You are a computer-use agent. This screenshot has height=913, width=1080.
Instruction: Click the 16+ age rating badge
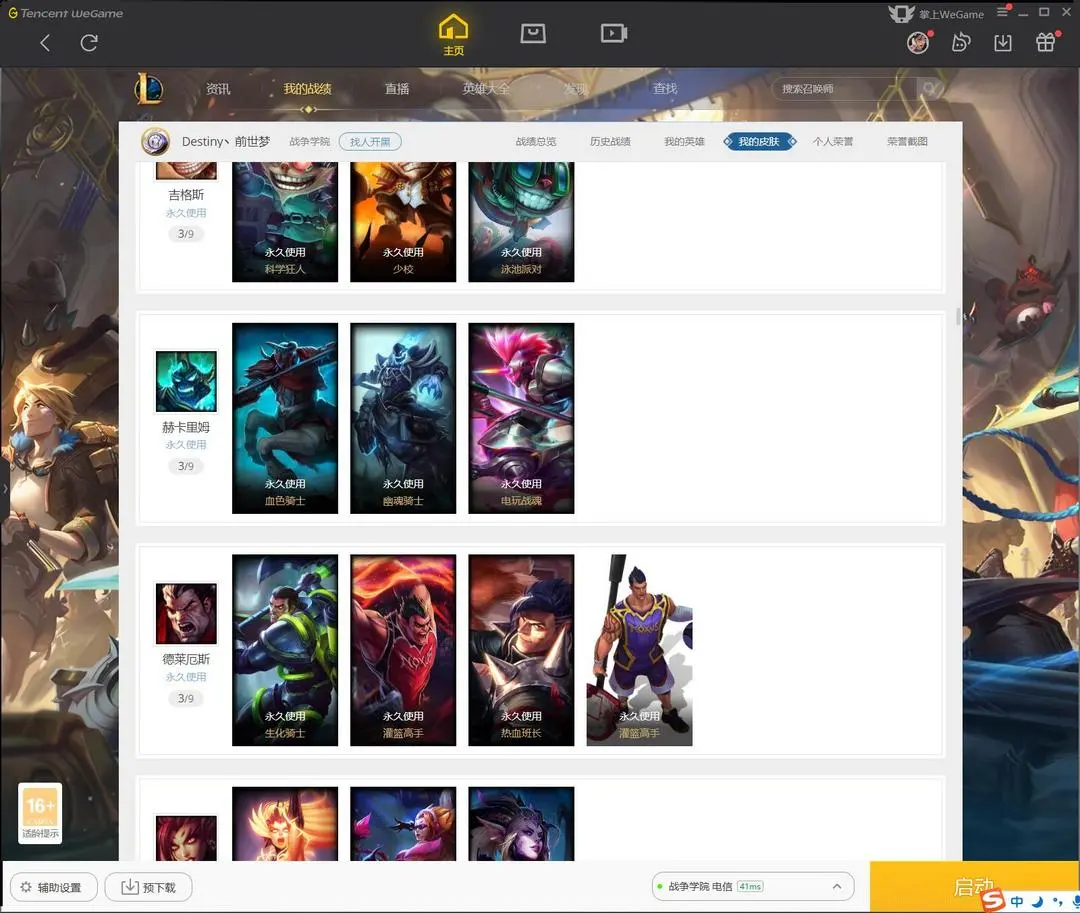pyautogui.click(x=40, y=812)
